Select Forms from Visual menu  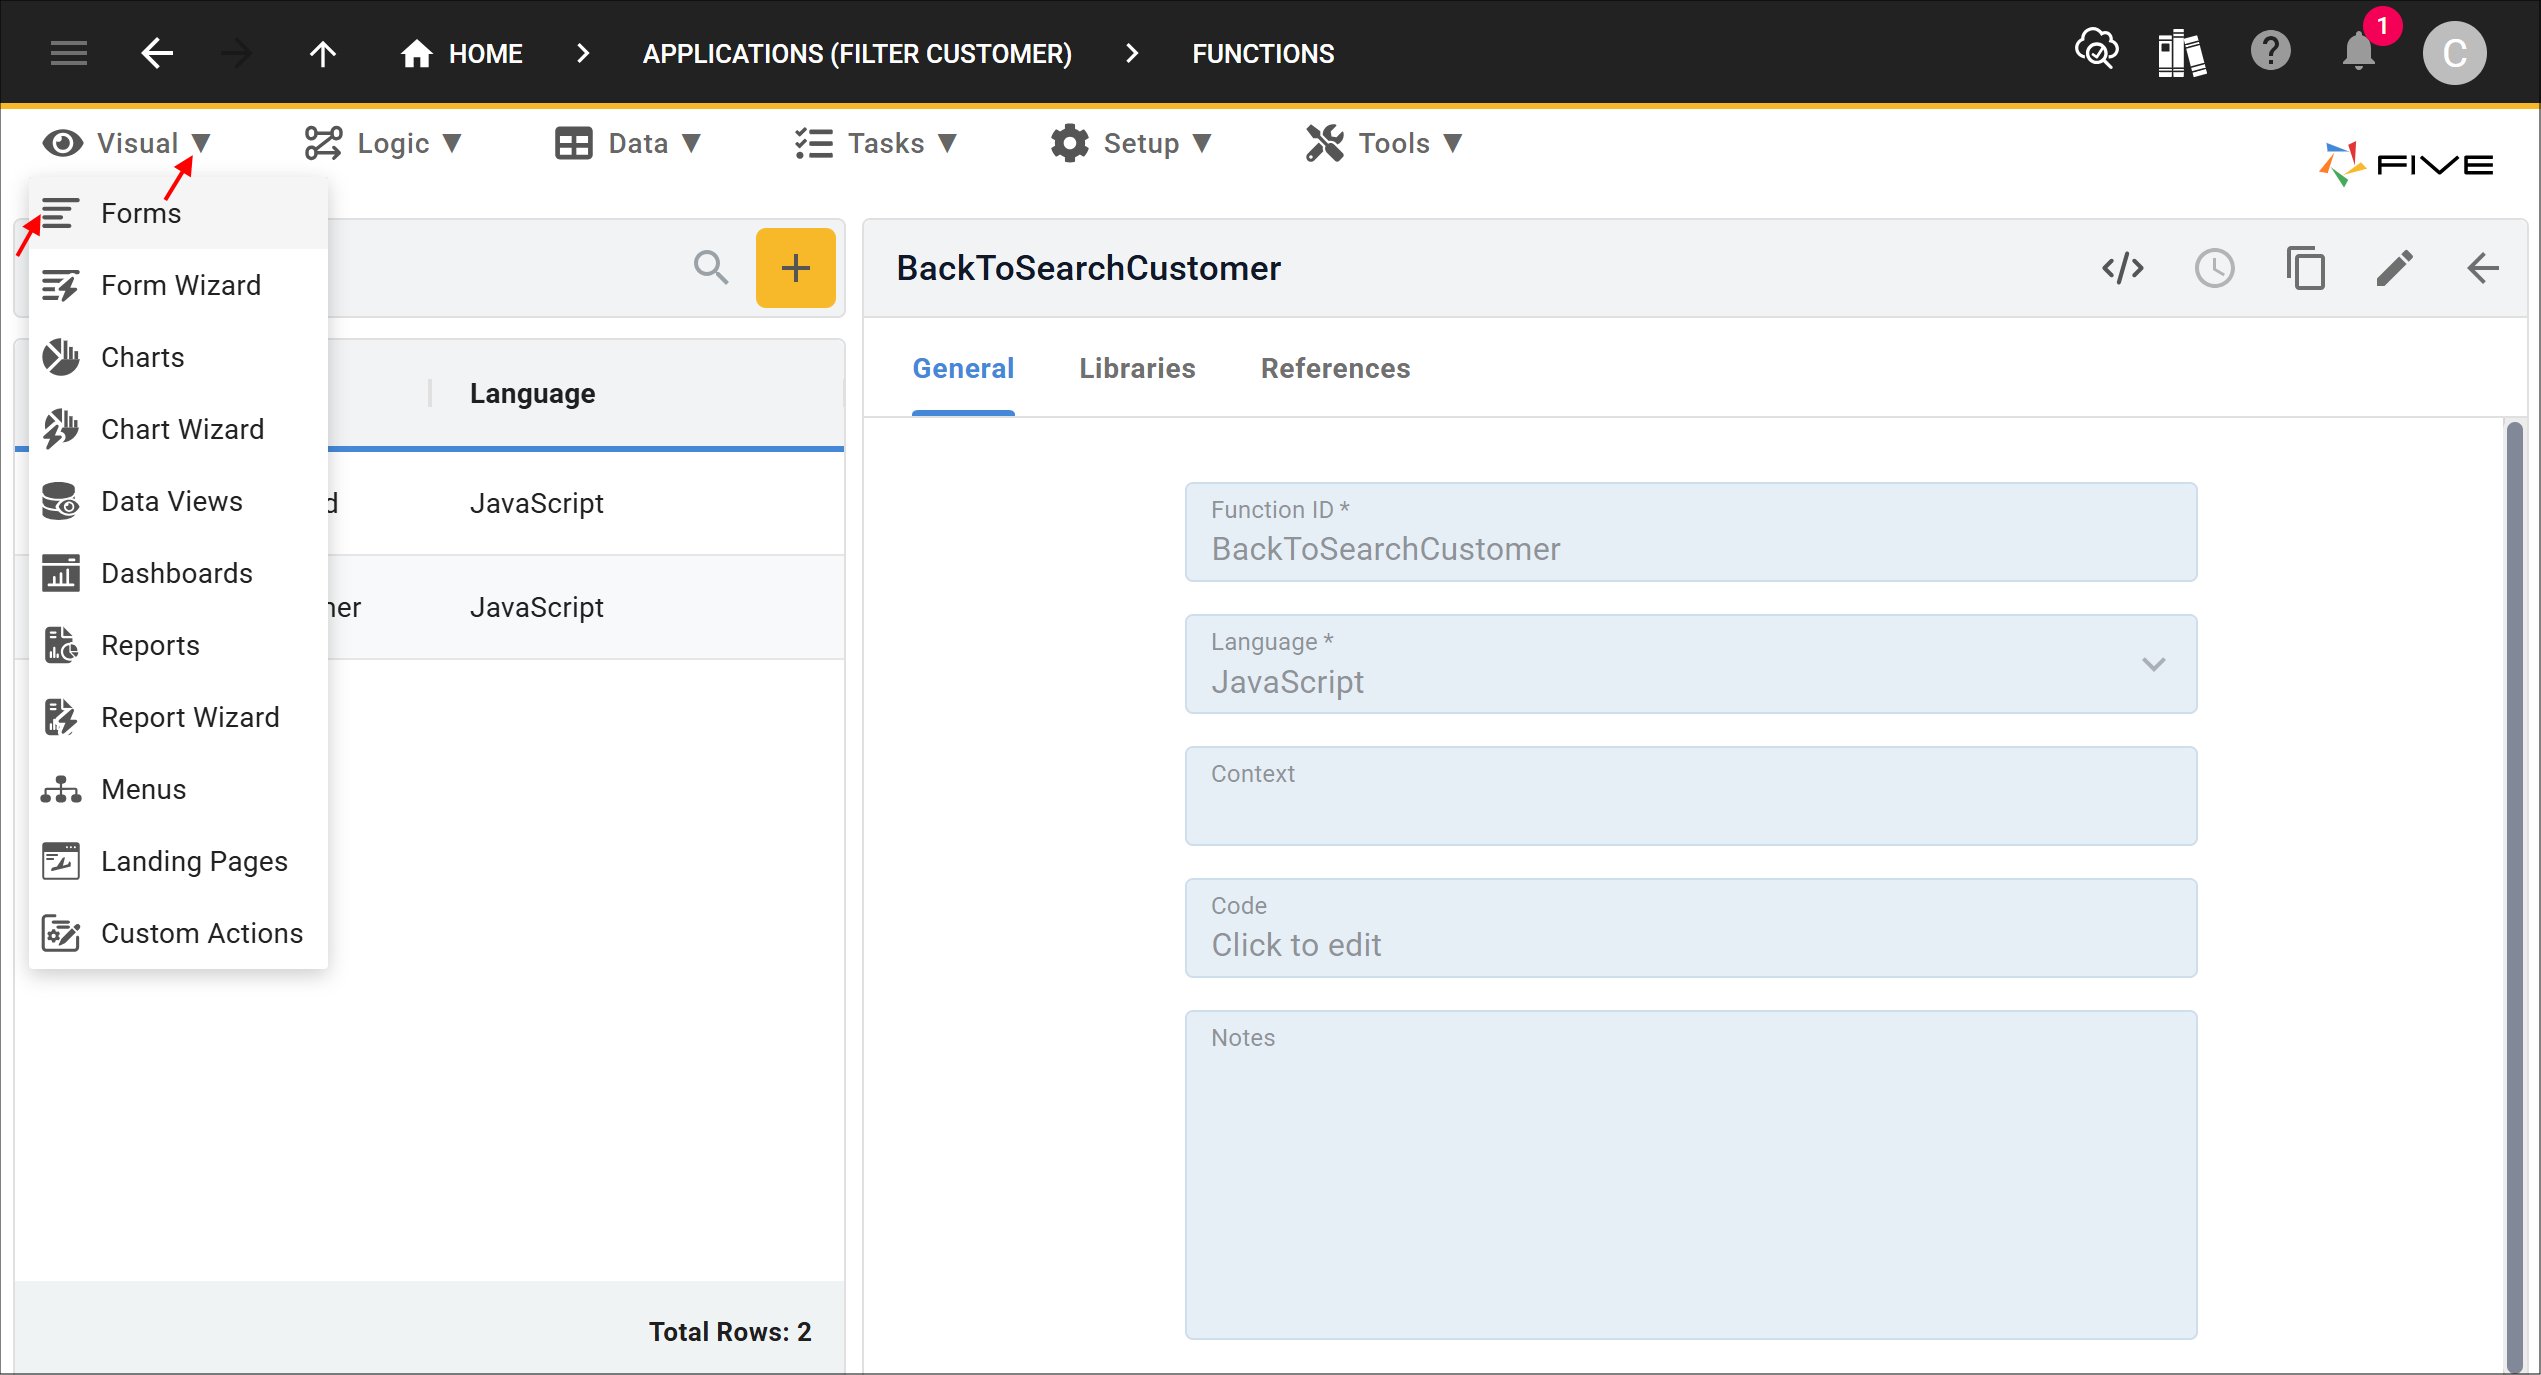tap(178, 213)
